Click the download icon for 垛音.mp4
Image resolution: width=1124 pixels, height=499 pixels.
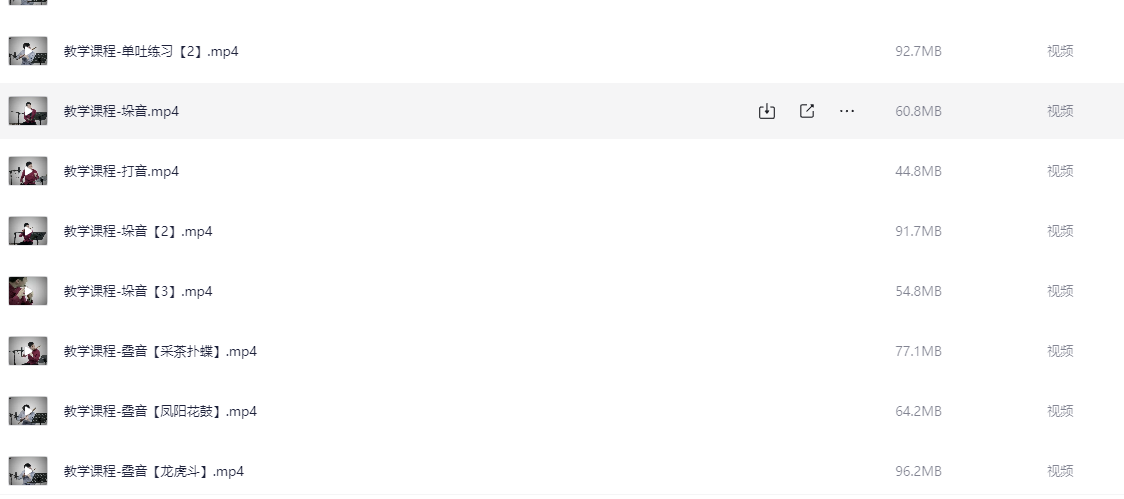coord(766,111)
